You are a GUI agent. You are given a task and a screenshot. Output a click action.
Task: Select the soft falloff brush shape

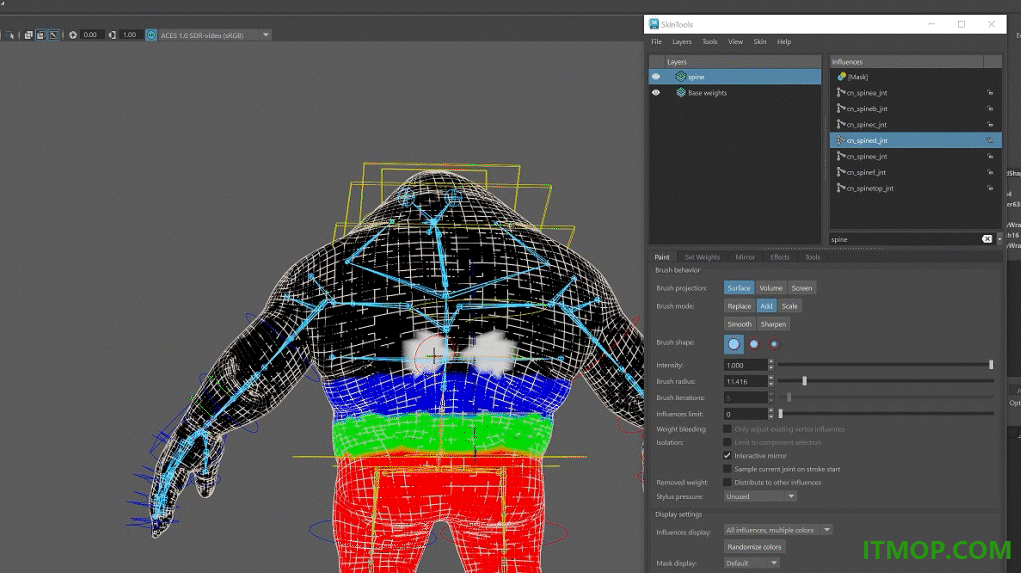(x=774, y=344)
